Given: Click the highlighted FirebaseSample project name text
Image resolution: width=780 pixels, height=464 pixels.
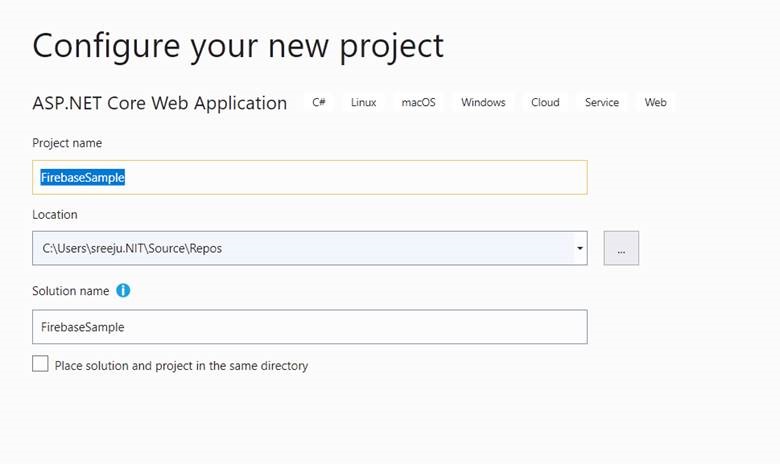Looking at the screenshot, I should pos(83,178).
